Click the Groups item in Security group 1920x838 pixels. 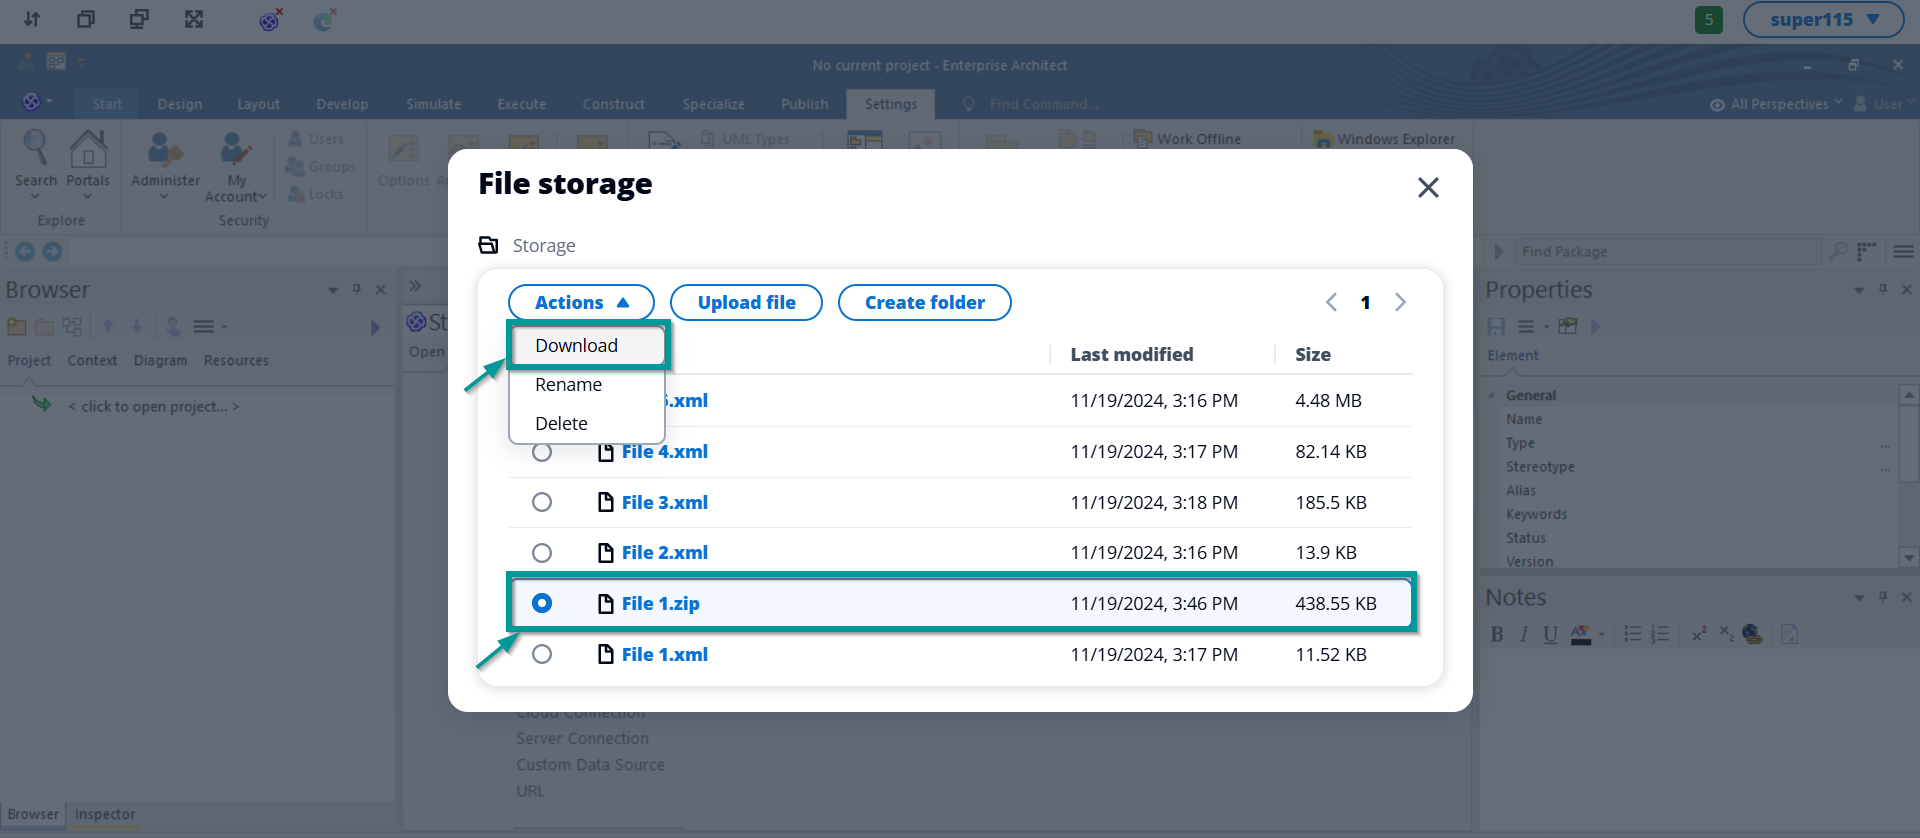[x=322, y=167]
